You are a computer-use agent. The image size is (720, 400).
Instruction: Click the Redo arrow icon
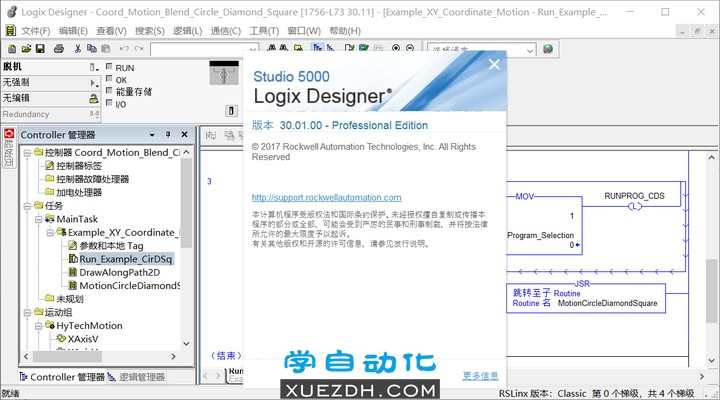coord(139,48)
